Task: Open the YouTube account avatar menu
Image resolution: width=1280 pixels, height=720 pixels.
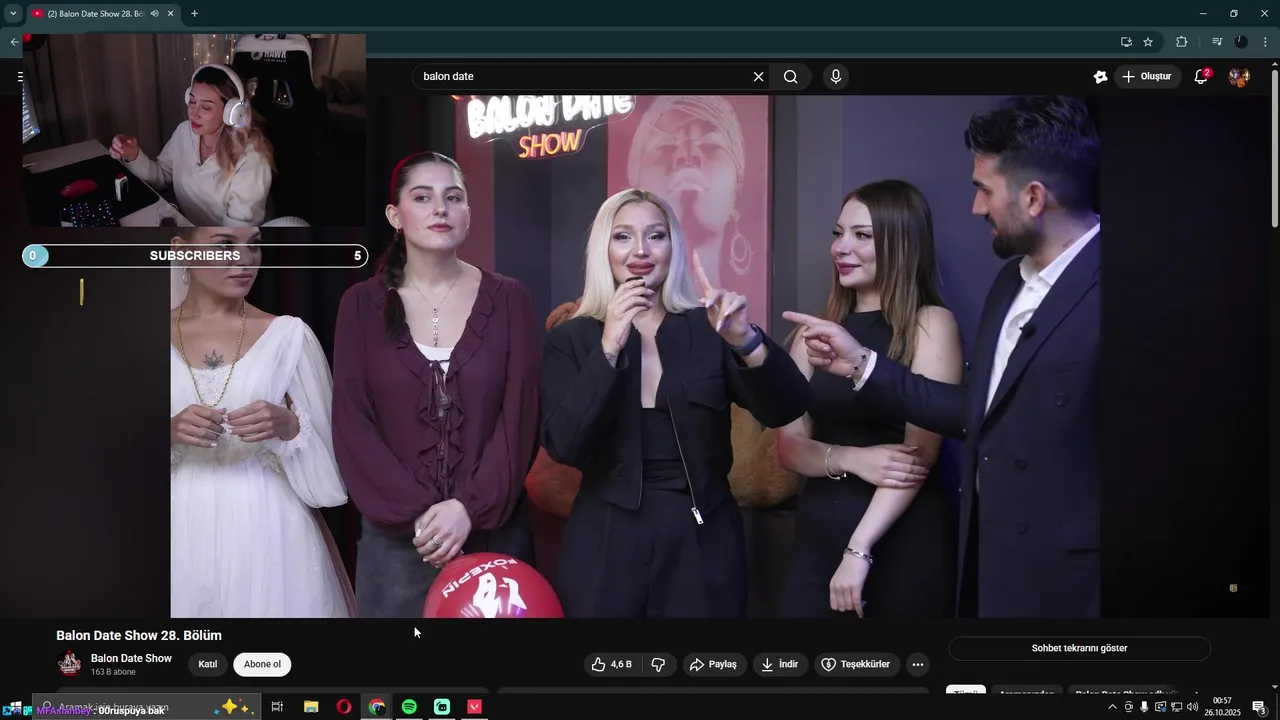Action: 1239,77
